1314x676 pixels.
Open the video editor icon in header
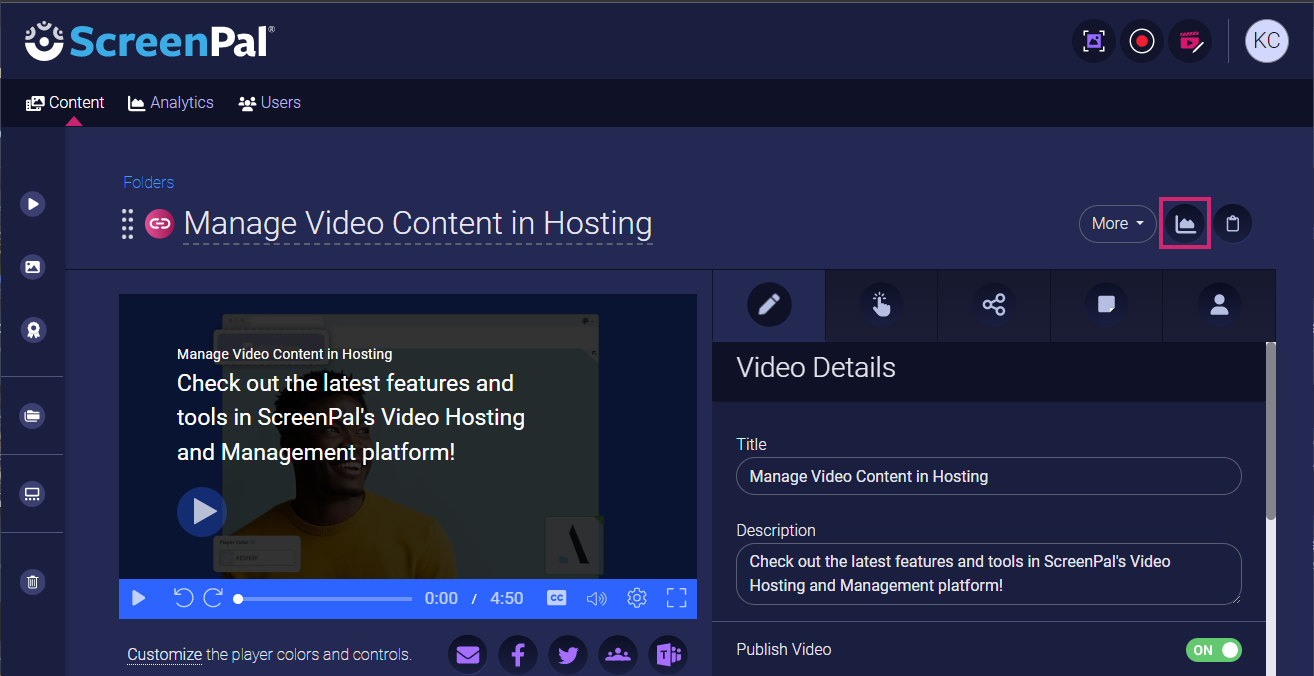click(1190, 41)
